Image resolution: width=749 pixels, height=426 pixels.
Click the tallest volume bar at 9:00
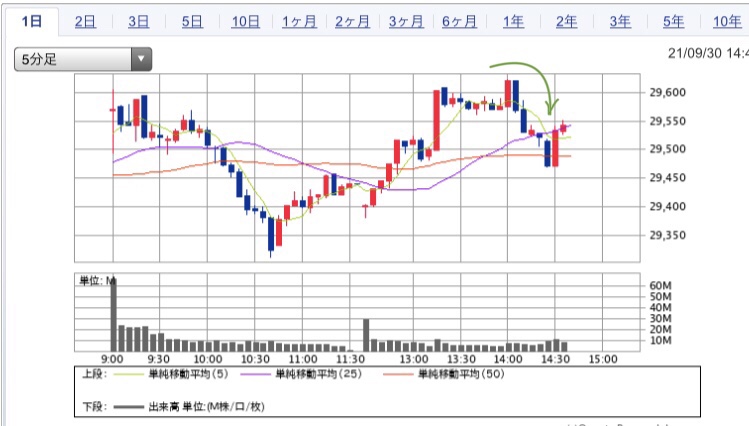[114, 313]
